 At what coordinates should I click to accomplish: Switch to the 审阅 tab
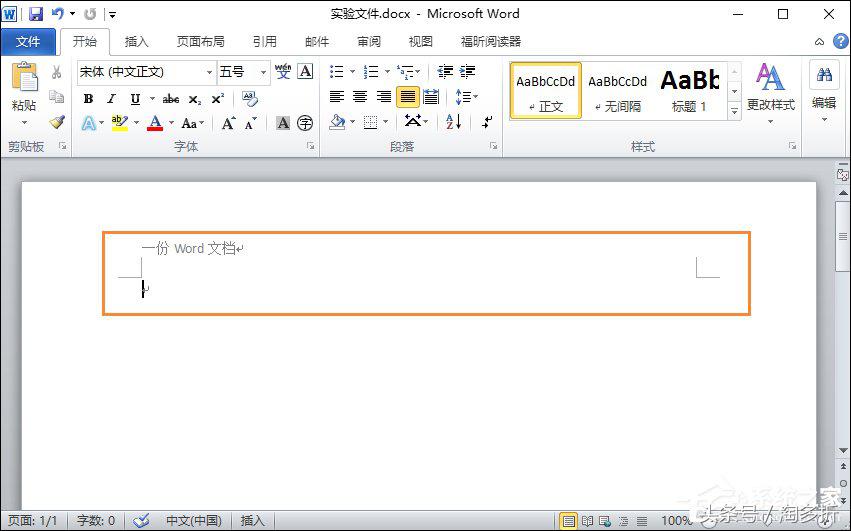pos(369,42)
